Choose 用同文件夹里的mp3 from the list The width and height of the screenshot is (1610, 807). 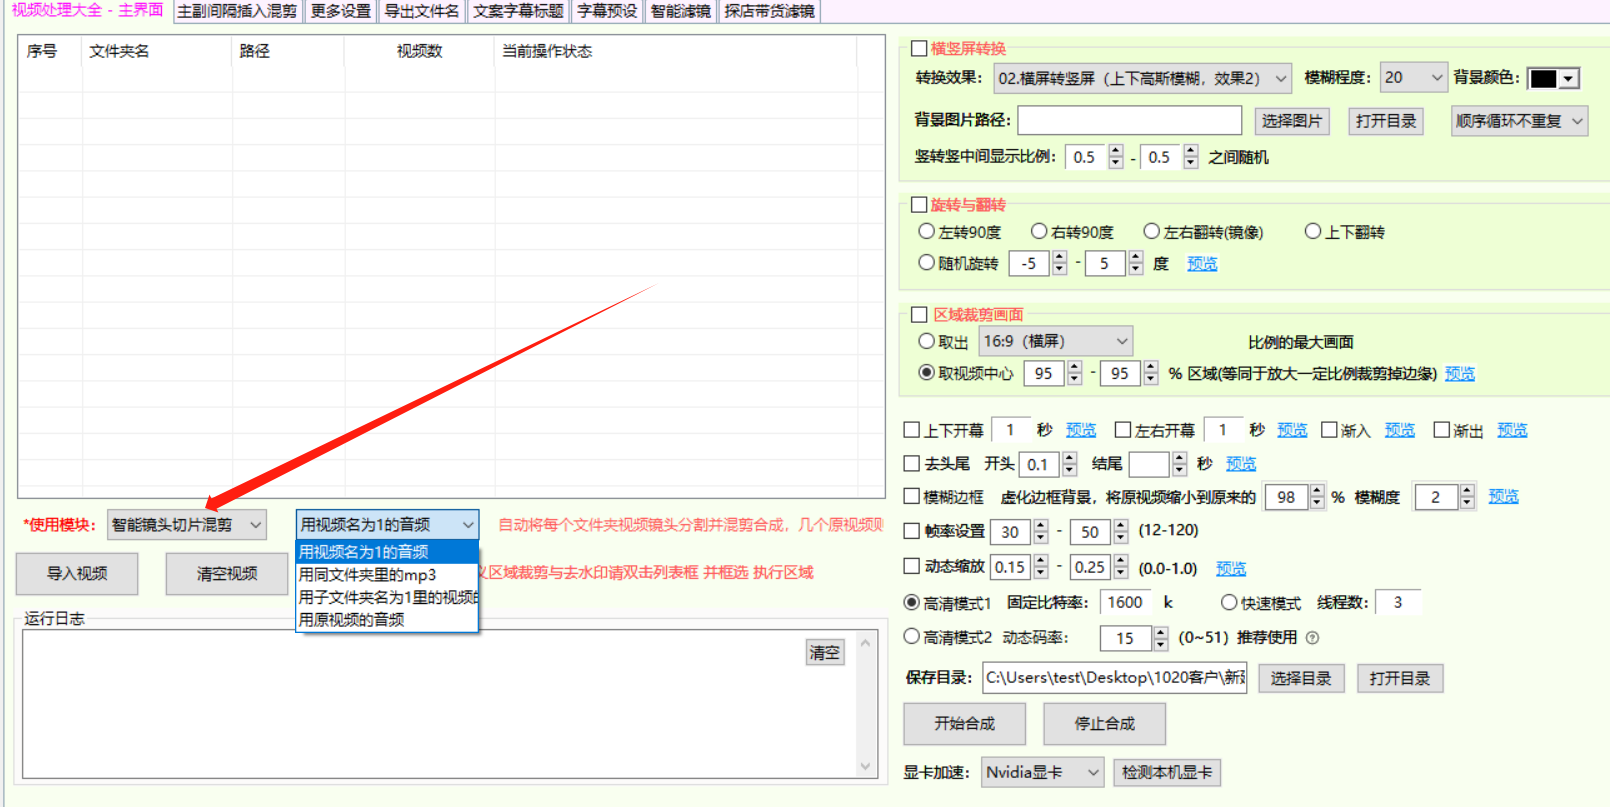(387, 575)
